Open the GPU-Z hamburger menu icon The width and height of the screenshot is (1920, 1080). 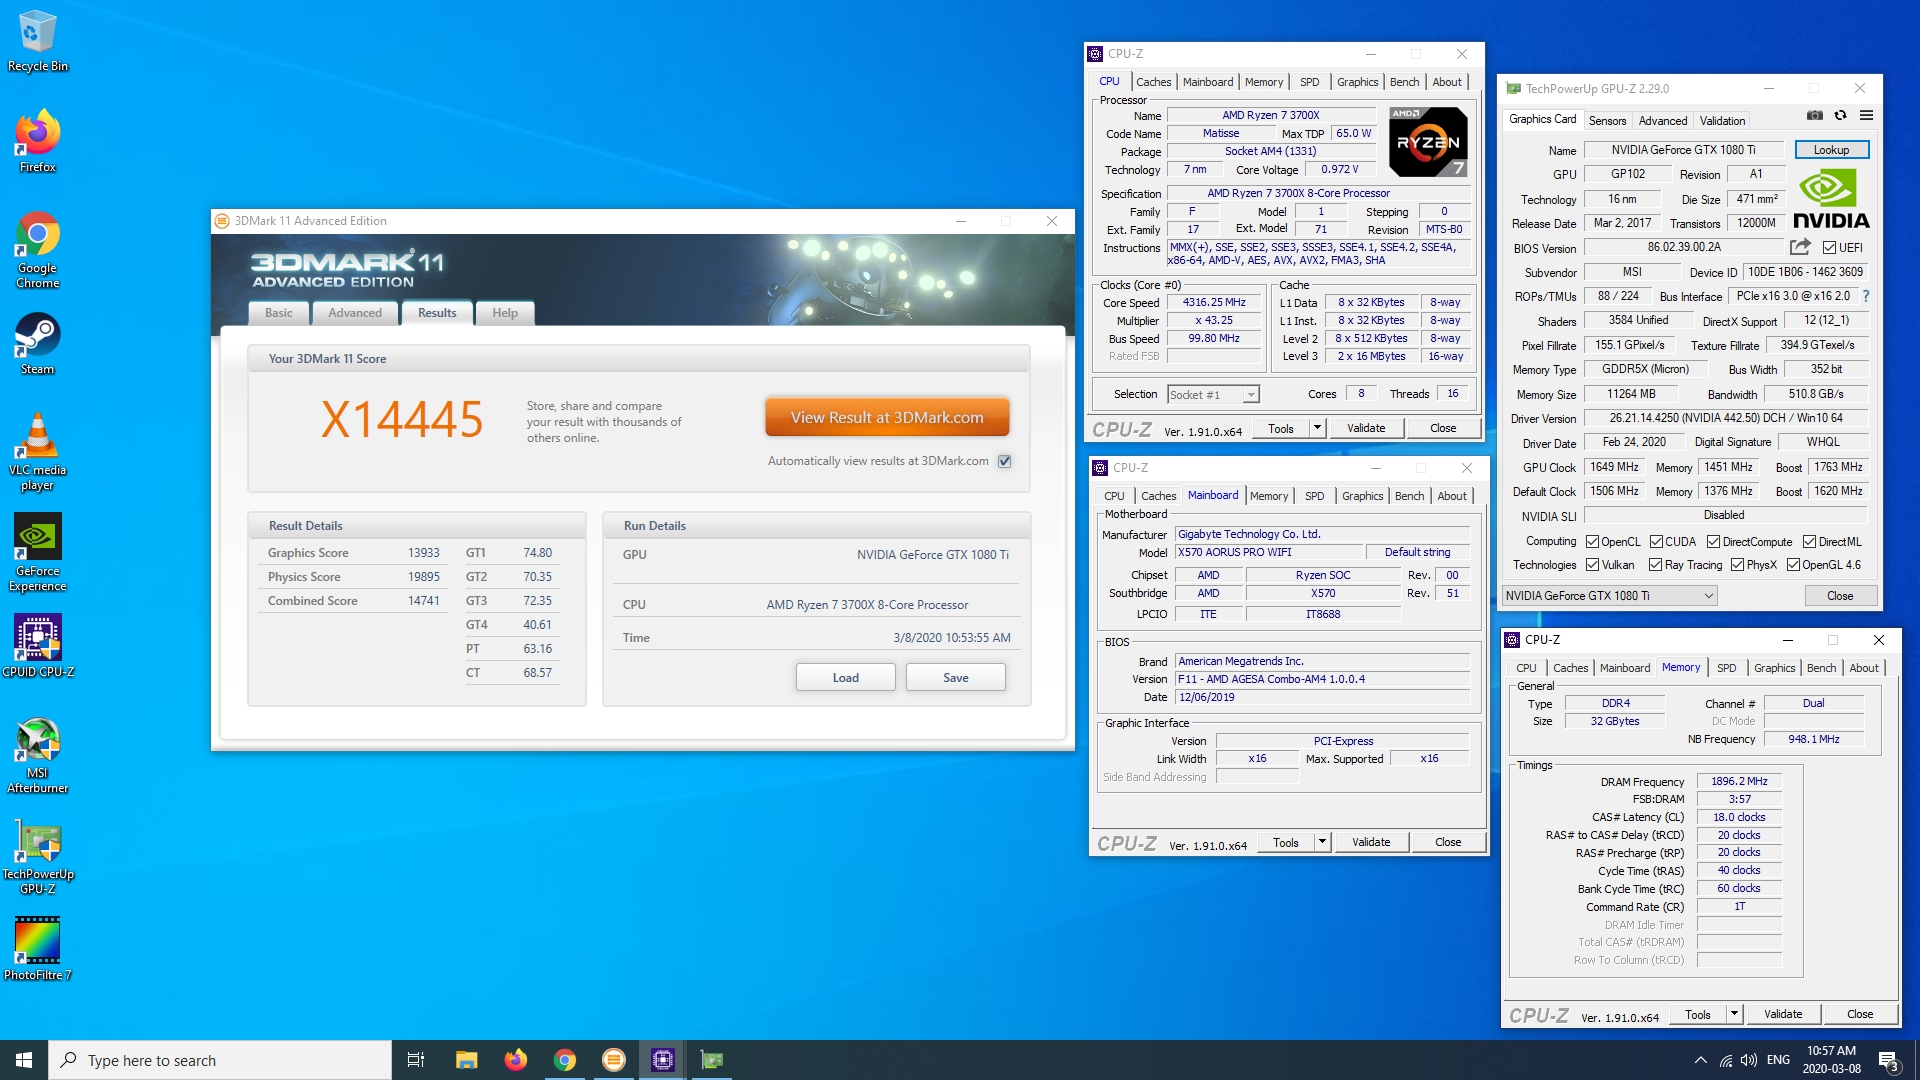1866,116
